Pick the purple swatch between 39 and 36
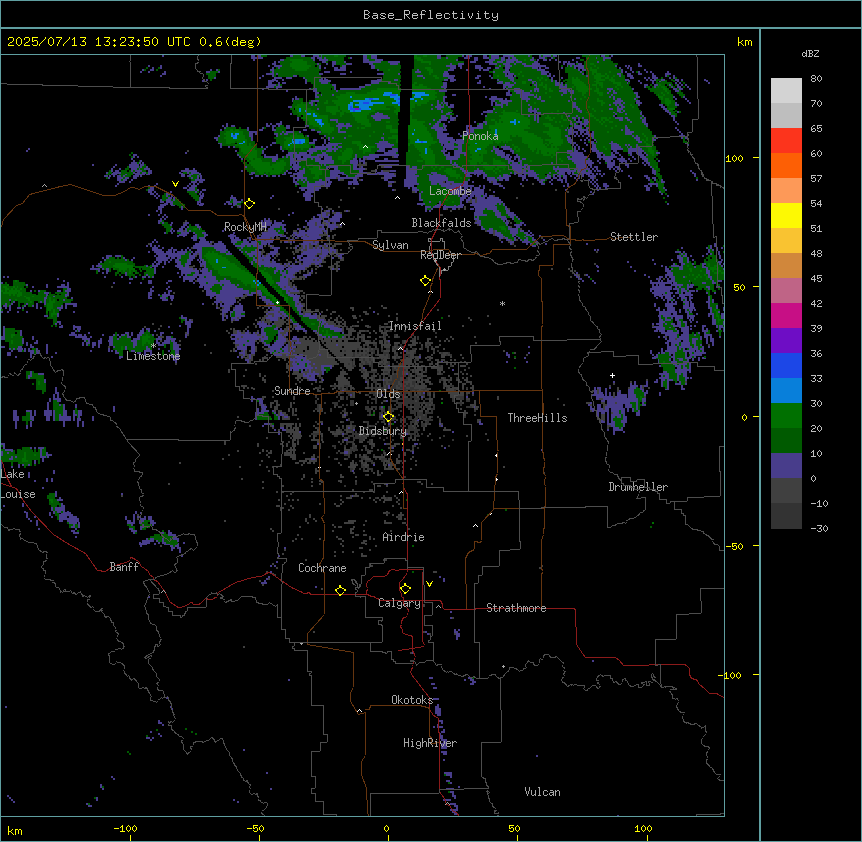The height and width of the screenshot is (842, 862). point(786,341)
